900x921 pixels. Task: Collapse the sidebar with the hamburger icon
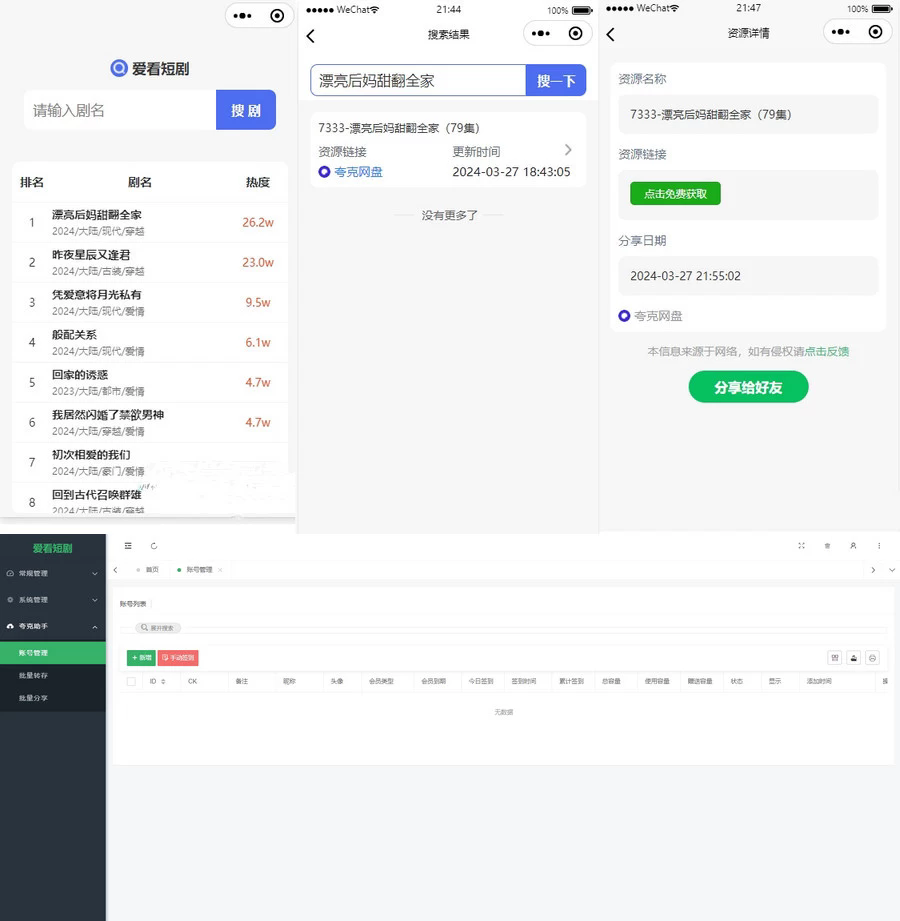point(128,545)
